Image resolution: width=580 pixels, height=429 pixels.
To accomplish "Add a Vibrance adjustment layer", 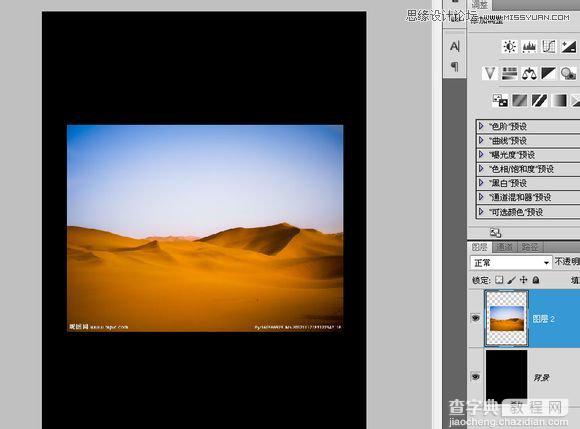I will coord(490,73).
